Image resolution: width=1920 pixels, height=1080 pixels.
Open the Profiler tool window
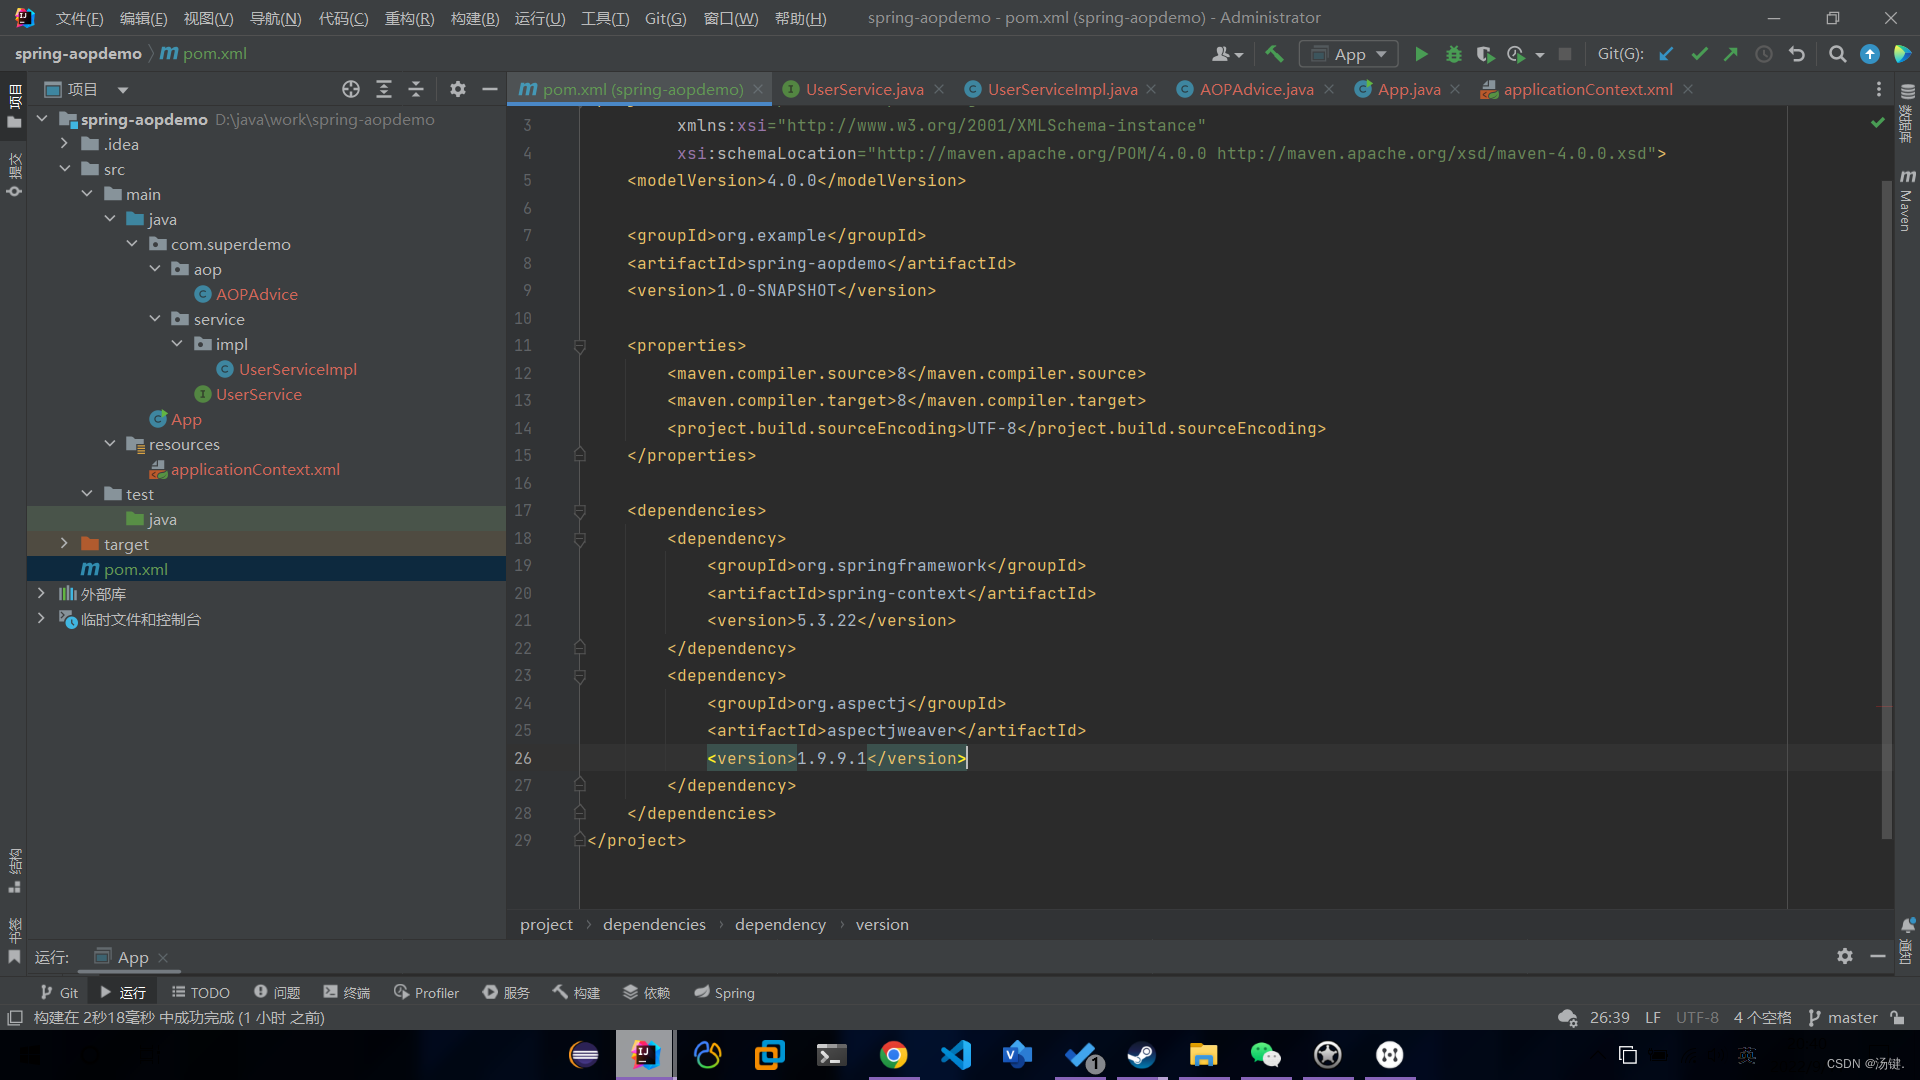point(426,992)
